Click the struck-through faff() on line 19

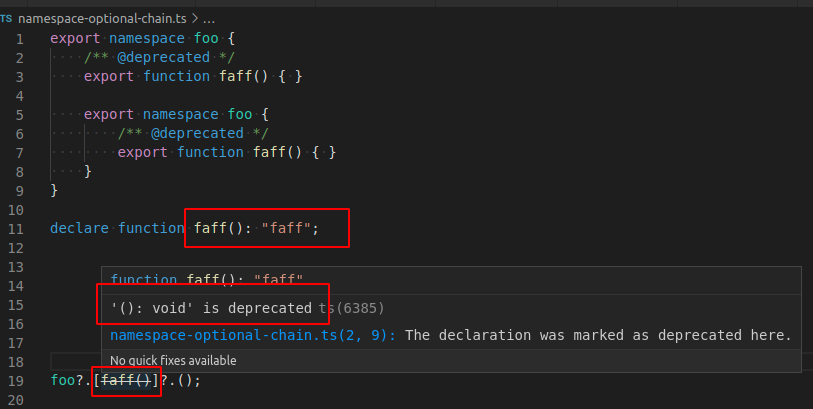point(126,380)
